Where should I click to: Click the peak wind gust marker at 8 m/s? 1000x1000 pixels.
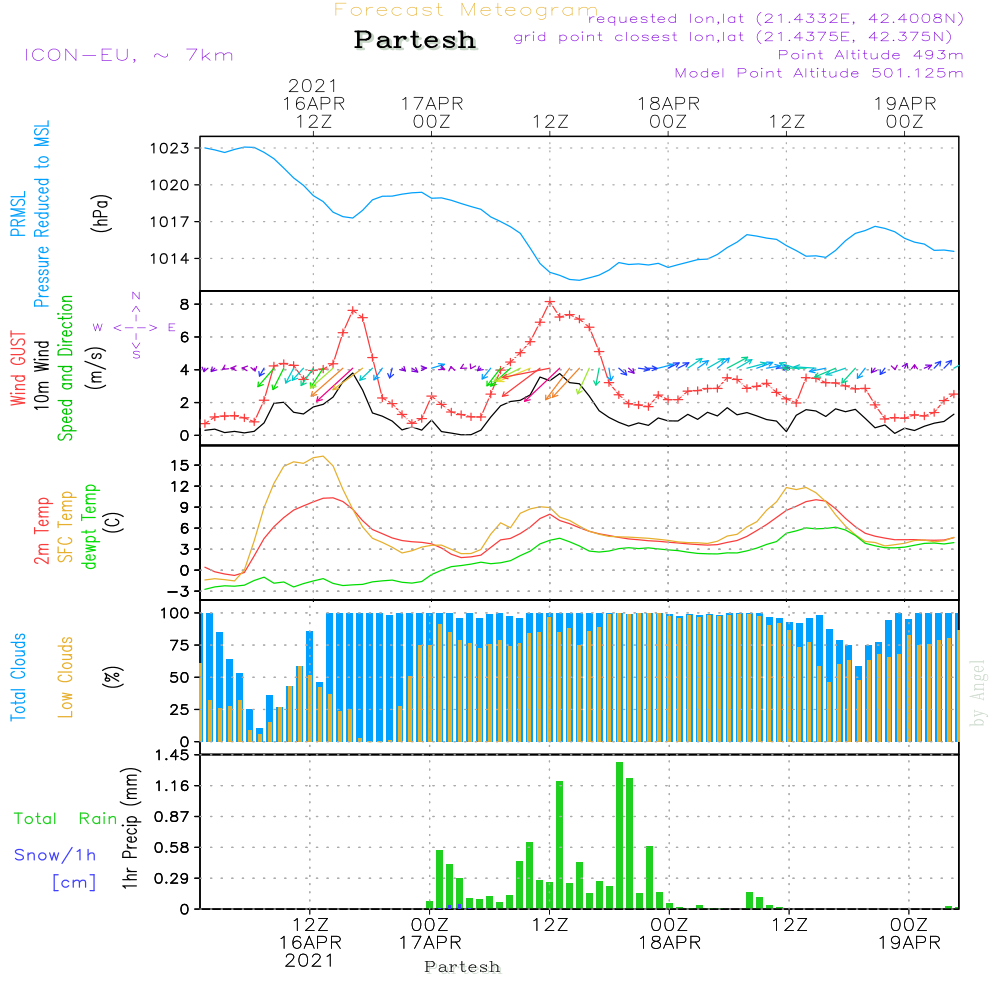[550, 302]
